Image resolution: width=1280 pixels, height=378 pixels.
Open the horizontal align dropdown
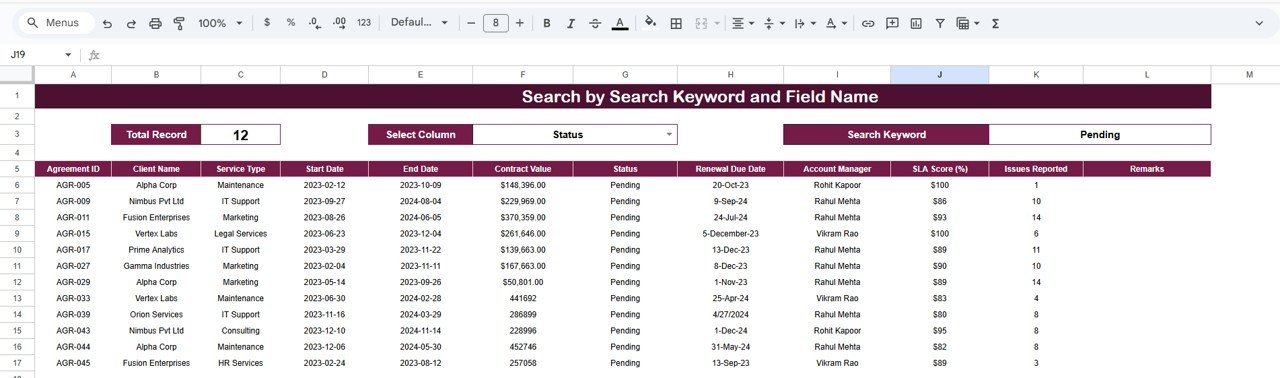pyautogui.click(x=743, y=23)
